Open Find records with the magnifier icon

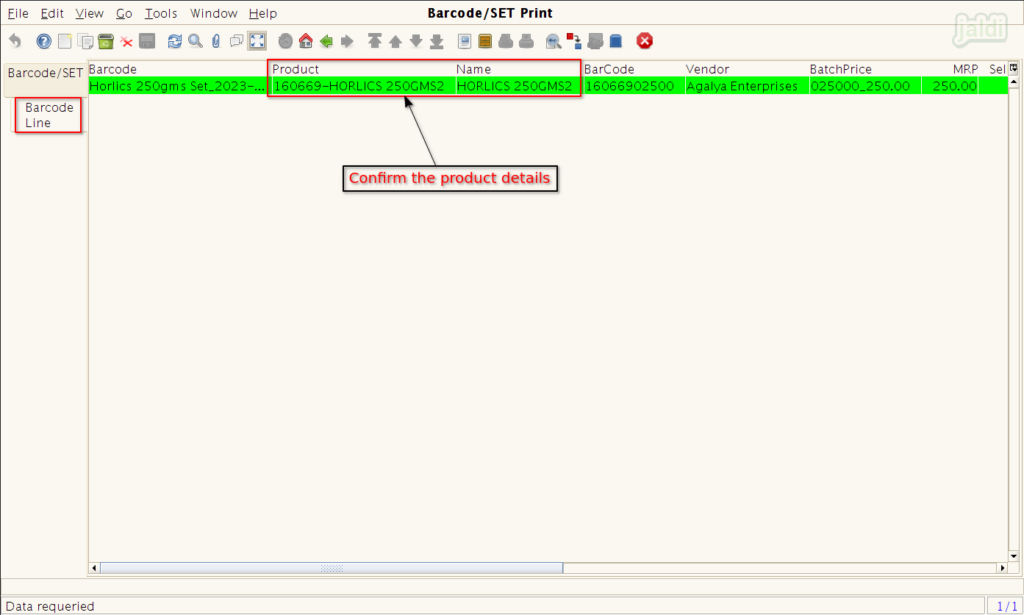[x=195, y=41]
